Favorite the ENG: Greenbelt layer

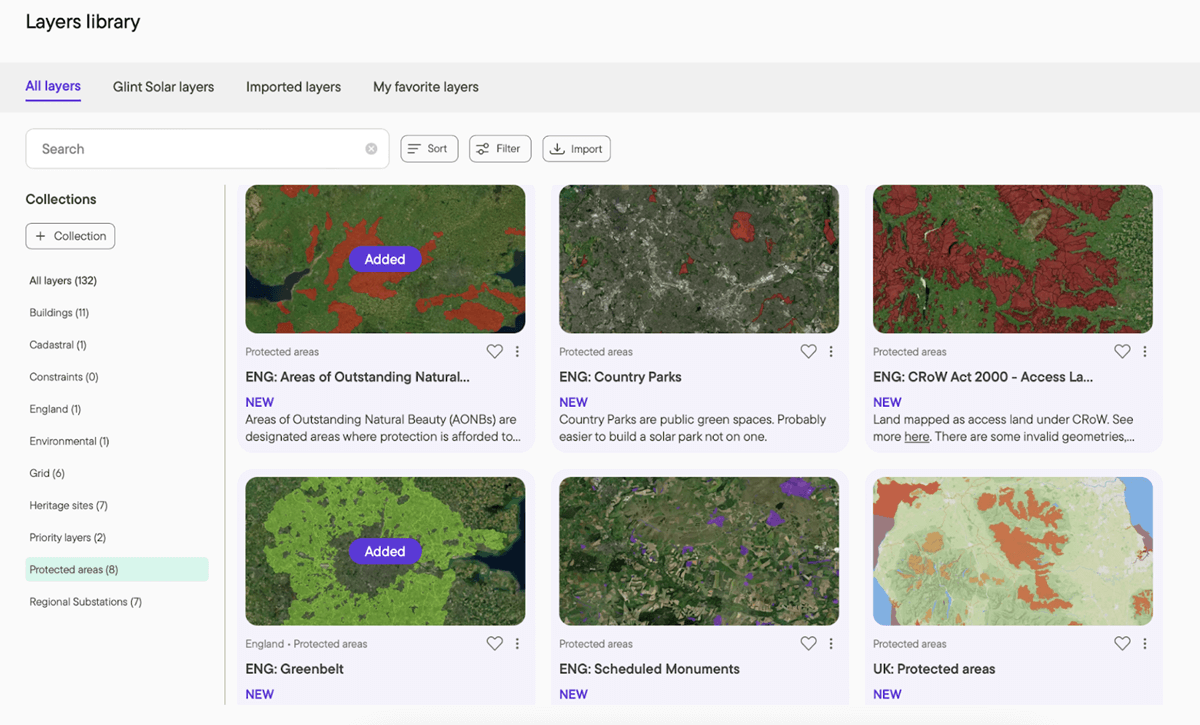tap(494, 644)
